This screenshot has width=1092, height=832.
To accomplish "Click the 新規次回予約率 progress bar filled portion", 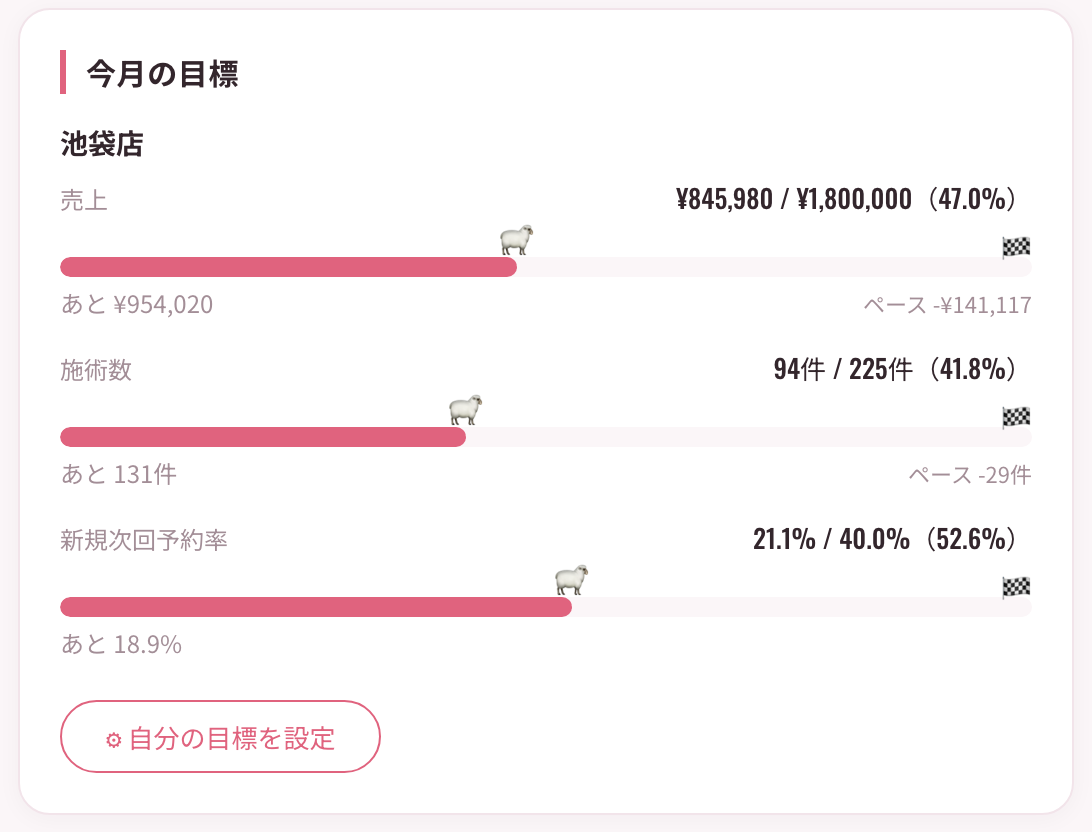I will (316, 606).
